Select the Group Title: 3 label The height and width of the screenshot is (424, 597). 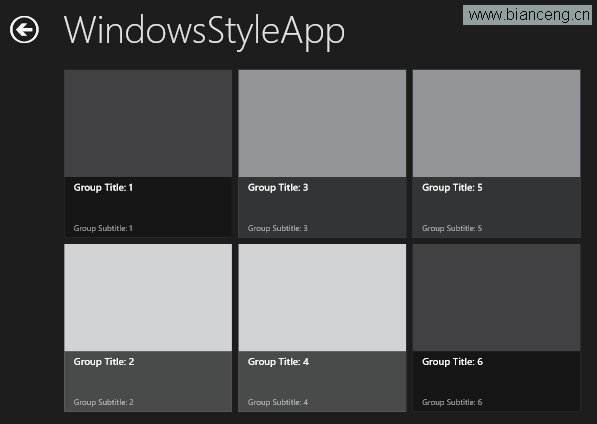coord(278,188)
